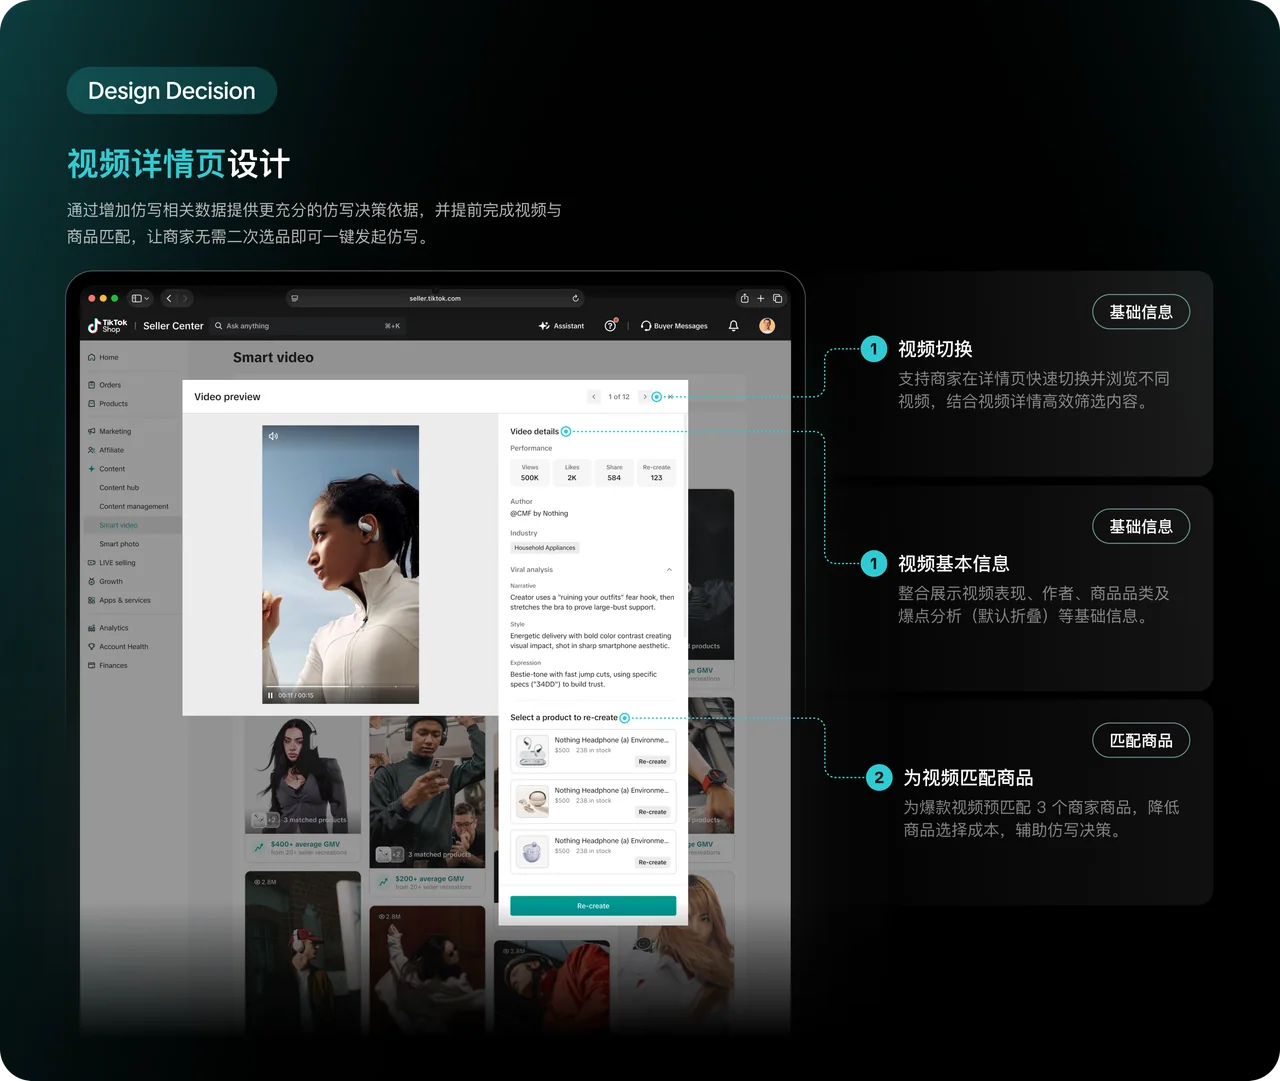Open Analytics in the sidebar
This screenshot has height=1081, width=1280.
pyautogui.click(x=107, y=628)
